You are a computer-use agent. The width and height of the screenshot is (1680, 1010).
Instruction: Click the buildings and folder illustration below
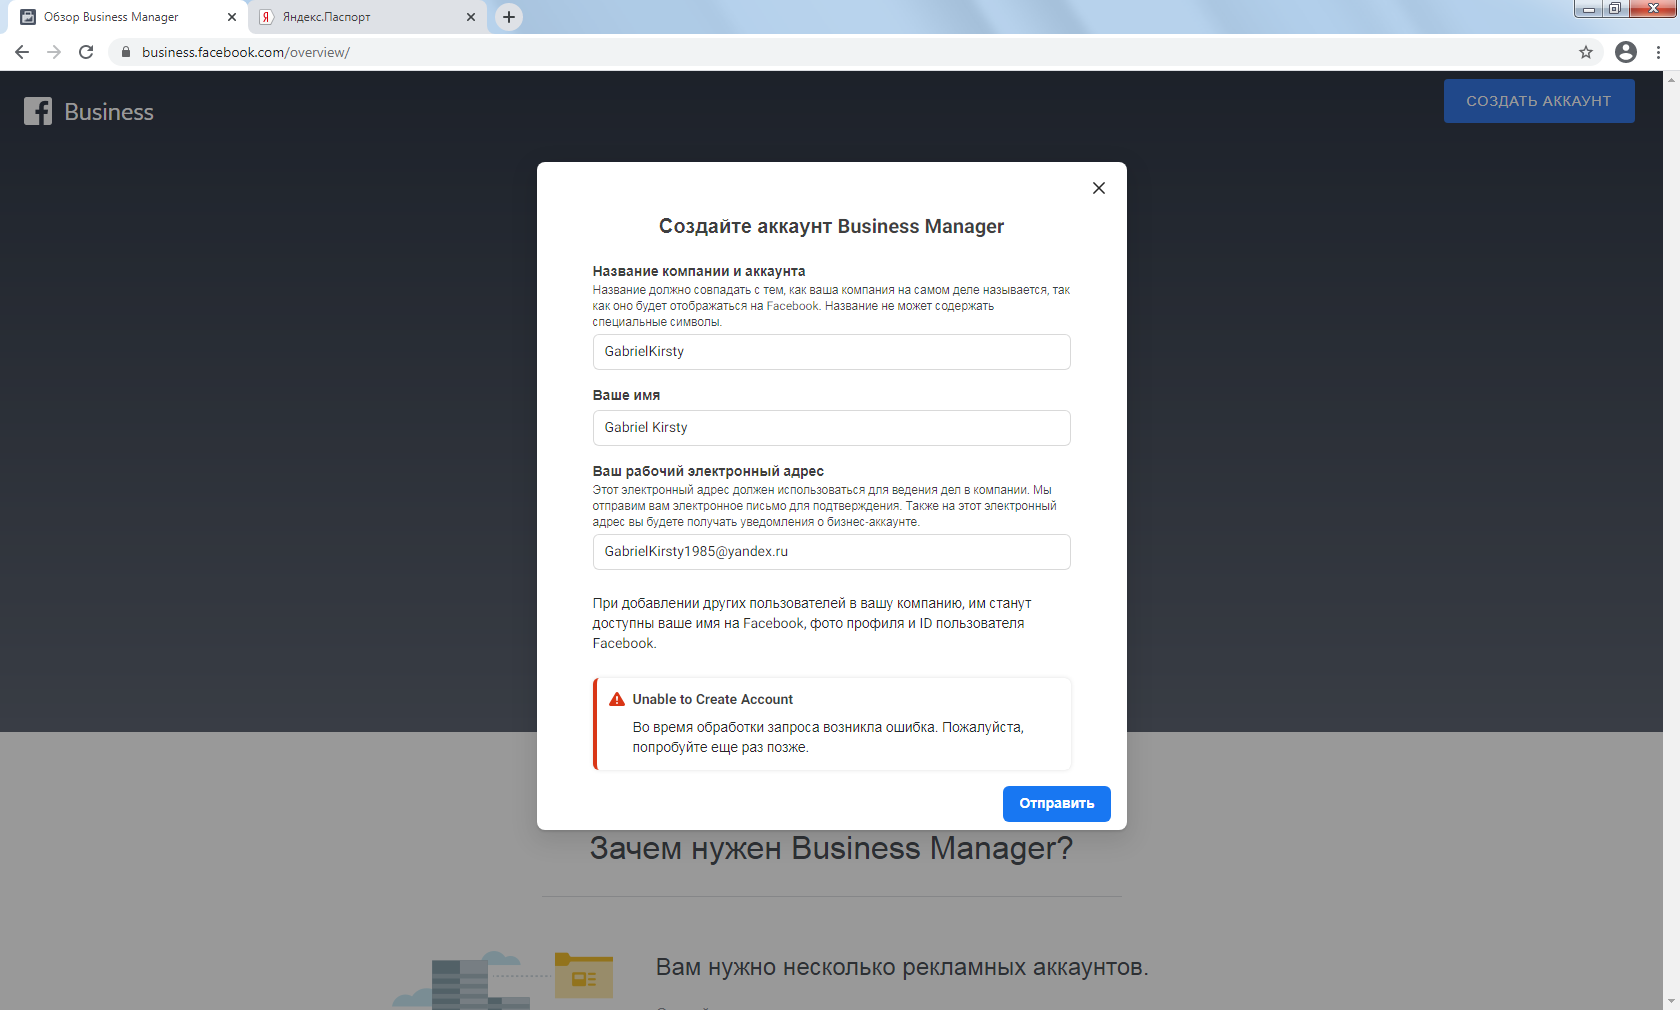[x=503, y=980]
